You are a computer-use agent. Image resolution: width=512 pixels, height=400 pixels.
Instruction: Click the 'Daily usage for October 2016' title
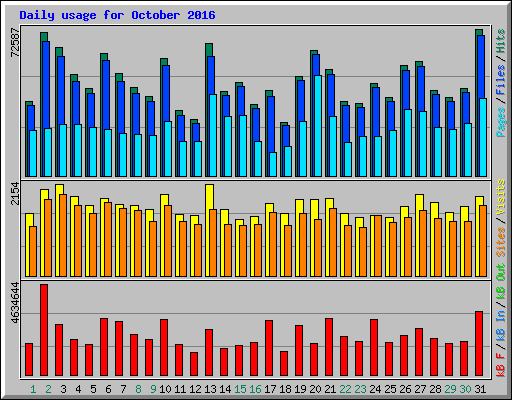coord(117,15)
